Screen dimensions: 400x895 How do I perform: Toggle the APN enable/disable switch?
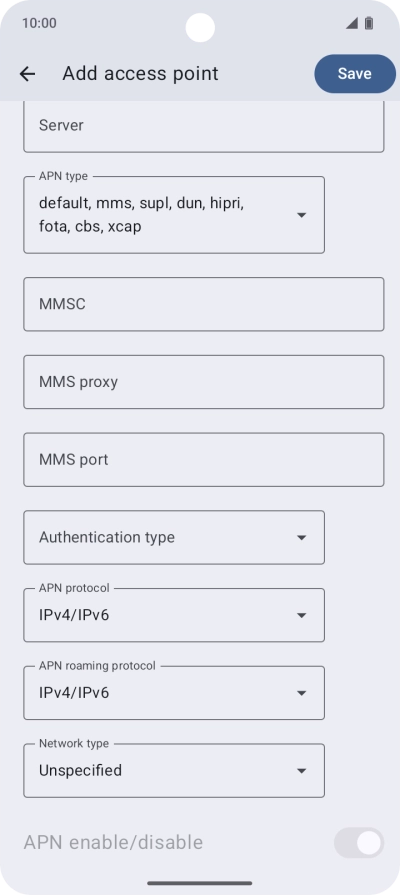pyautogui.click(x=359, y=842)
